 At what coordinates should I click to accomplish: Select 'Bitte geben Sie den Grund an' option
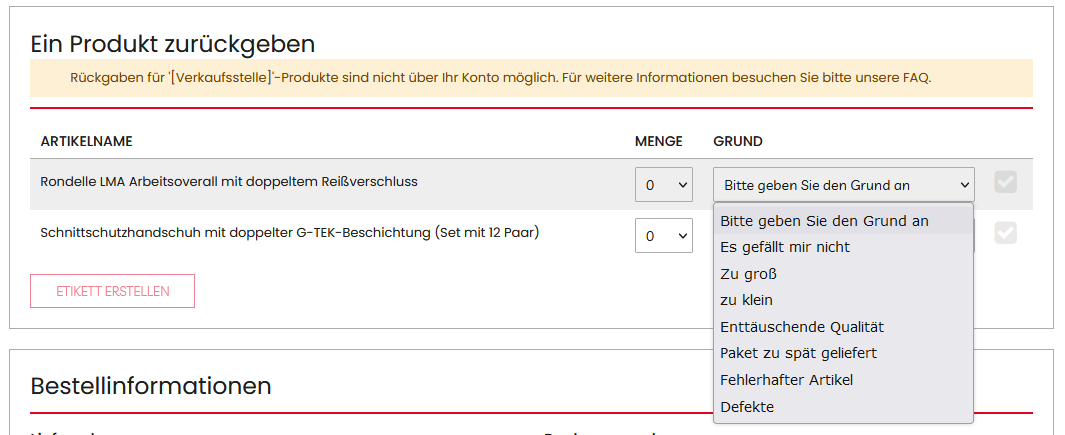(x=844, y=221)
